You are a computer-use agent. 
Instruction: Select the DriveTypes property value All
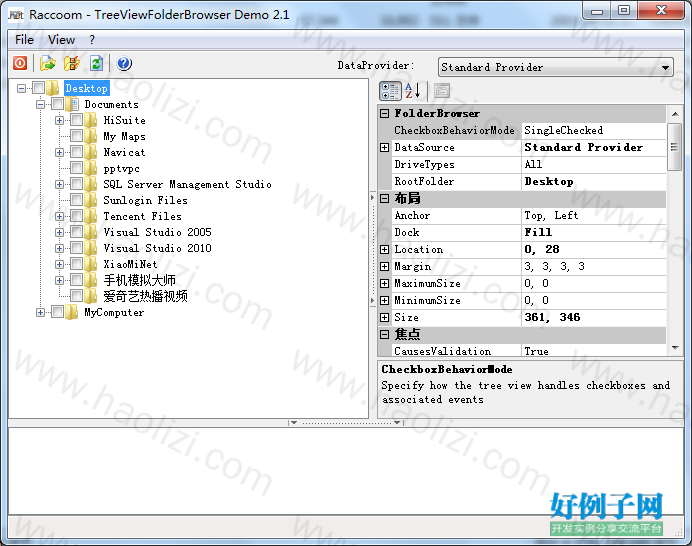tap(533, 164)
